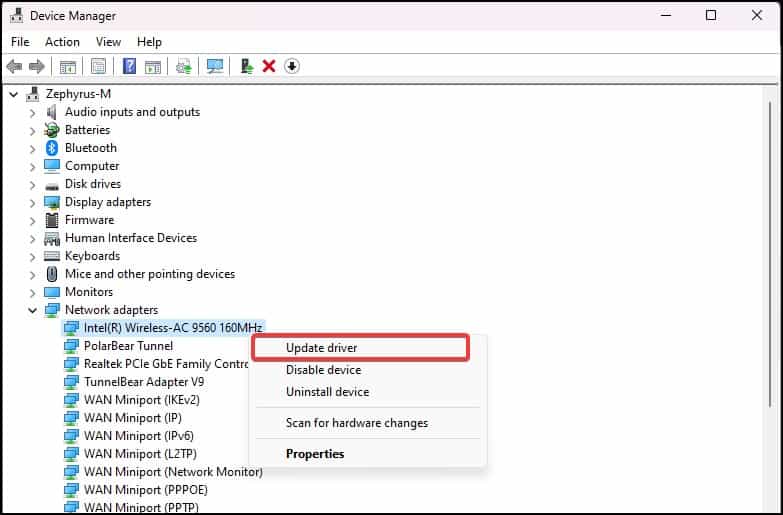
Task: Open the File menu
Action: point(20,42)
